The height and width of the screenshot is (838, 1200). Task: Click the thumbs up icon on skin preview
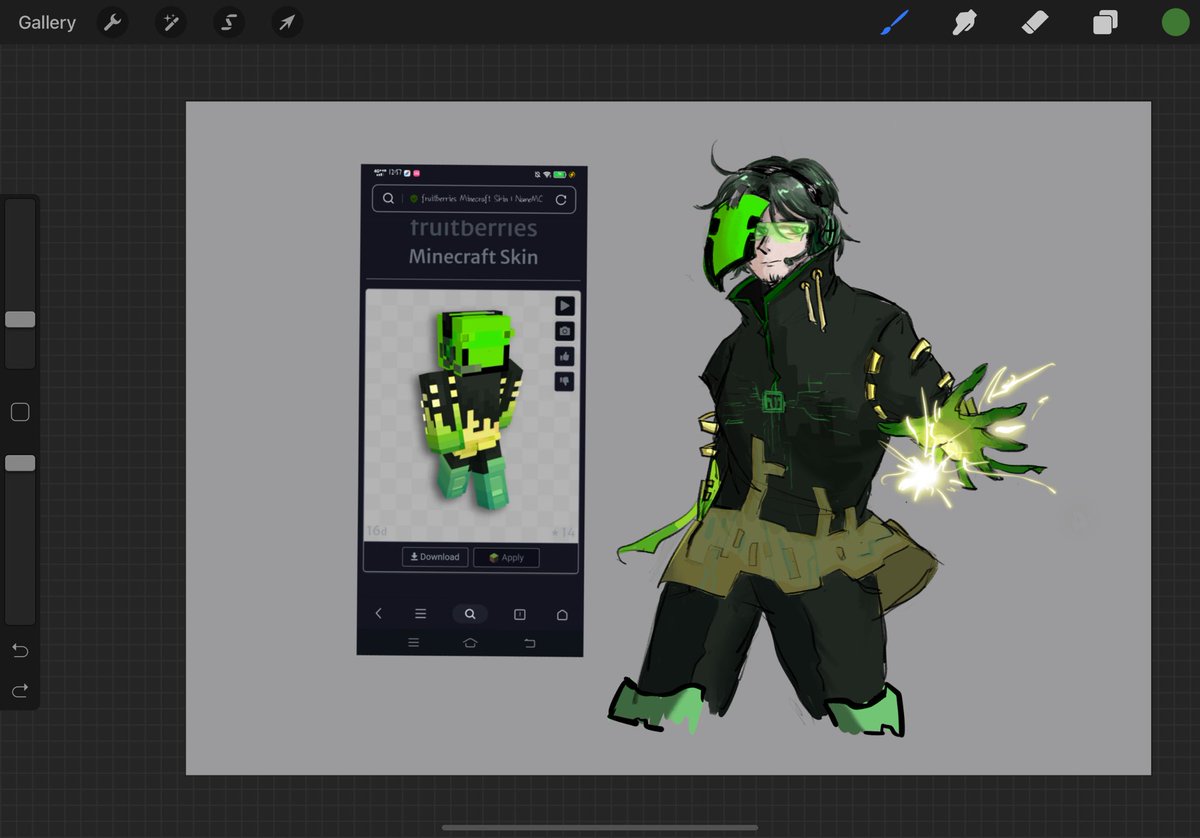point(565,356)
